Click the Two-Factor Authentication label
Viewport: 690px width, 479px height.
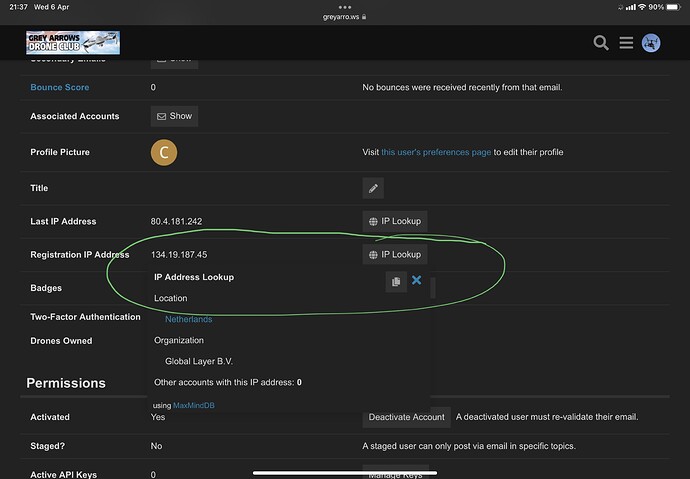coord(85,317)
